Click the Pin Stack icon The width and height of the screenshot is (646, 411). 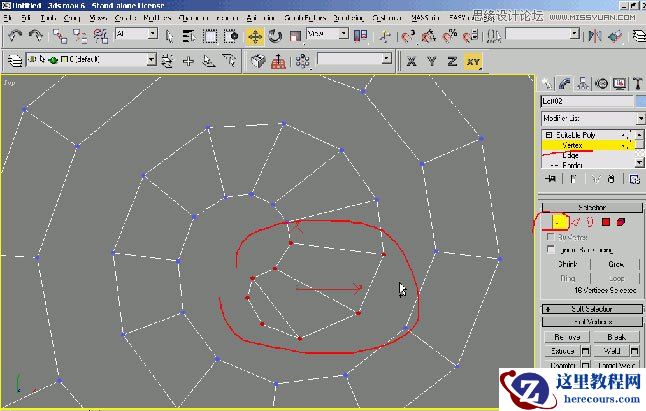click(551, 179)
